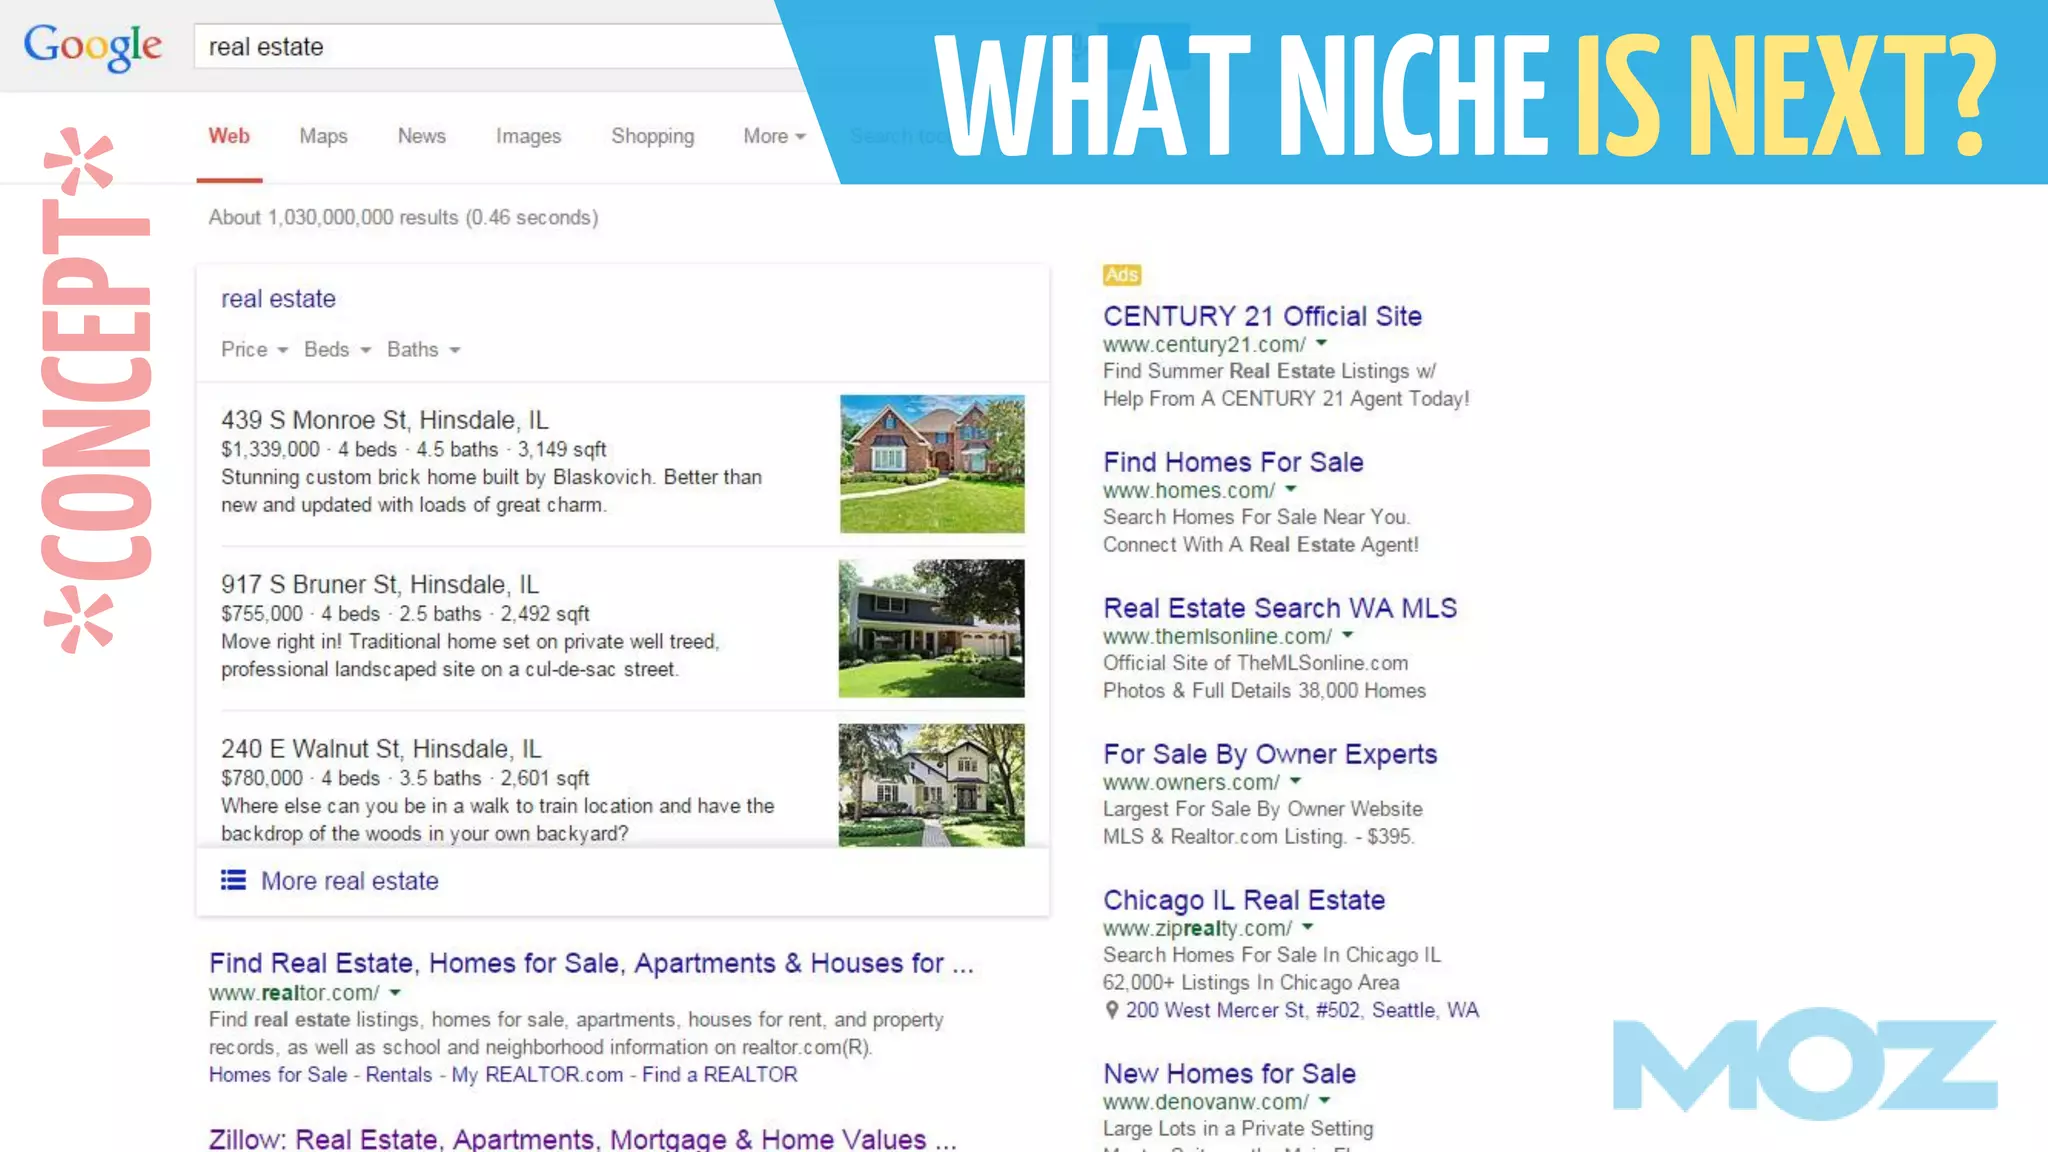Open dropdown arrow next to www.owners.com

(x=1295, y=781)
